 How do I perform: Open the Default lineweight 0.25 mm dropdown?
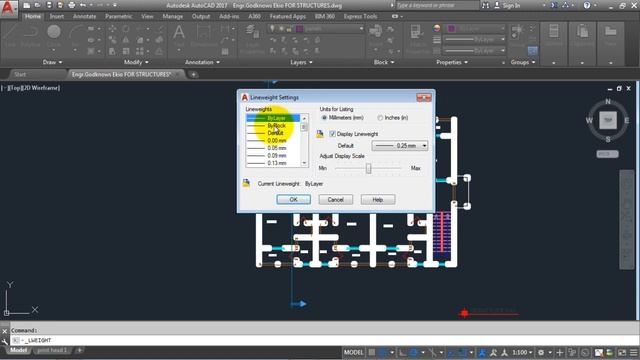click(400, 146)
